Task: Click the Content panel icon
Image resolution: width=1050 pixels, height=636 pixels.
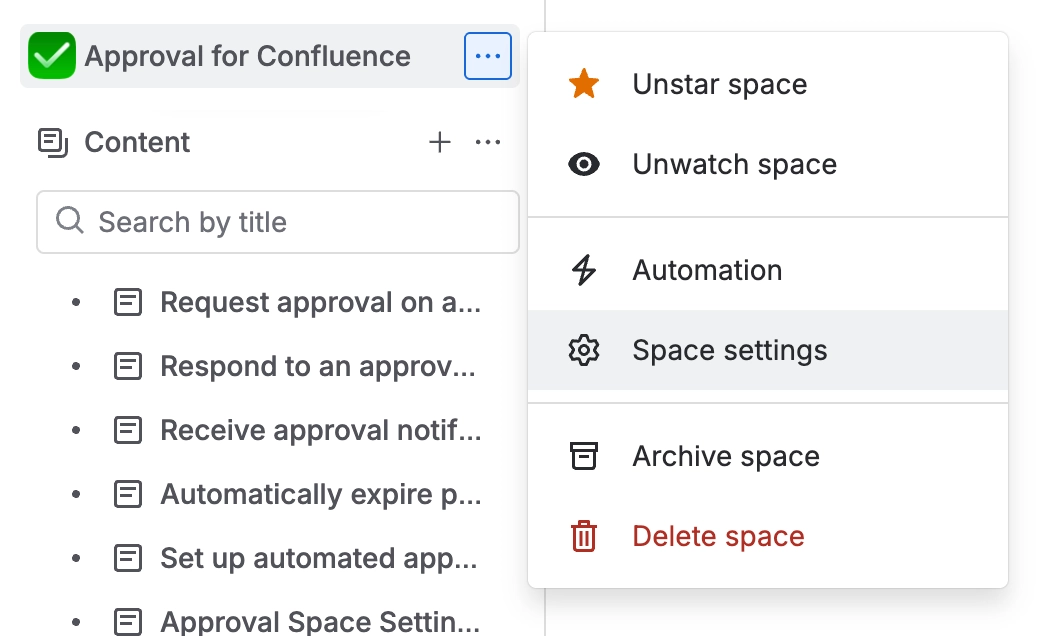Action: click(53, 142)
